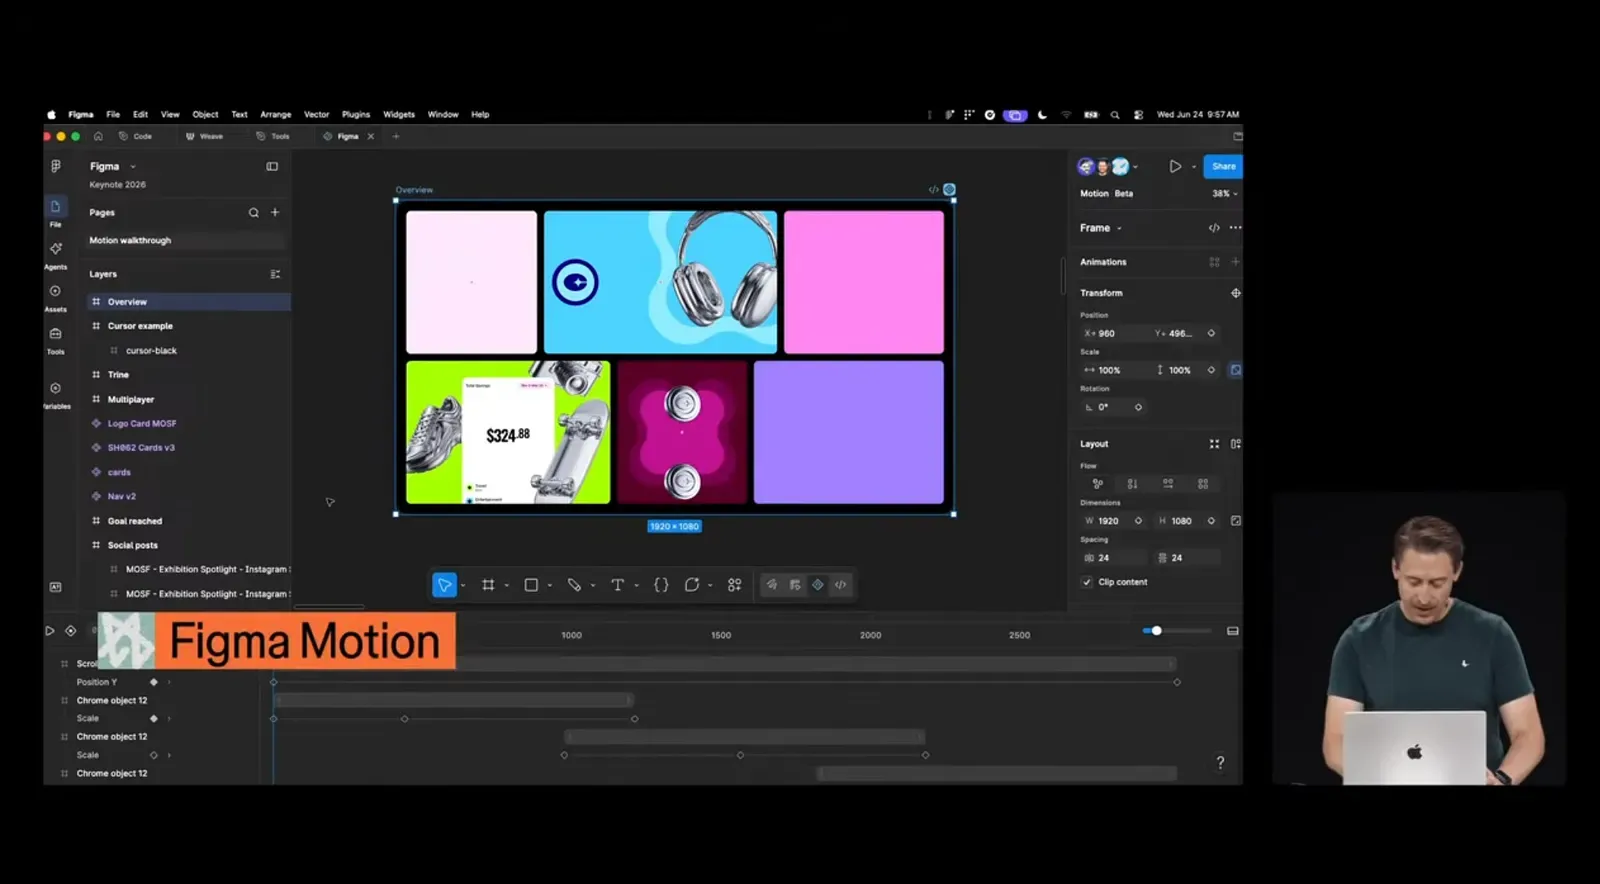
Task: Play the timeline animation
Action: (x=49, y=631)
